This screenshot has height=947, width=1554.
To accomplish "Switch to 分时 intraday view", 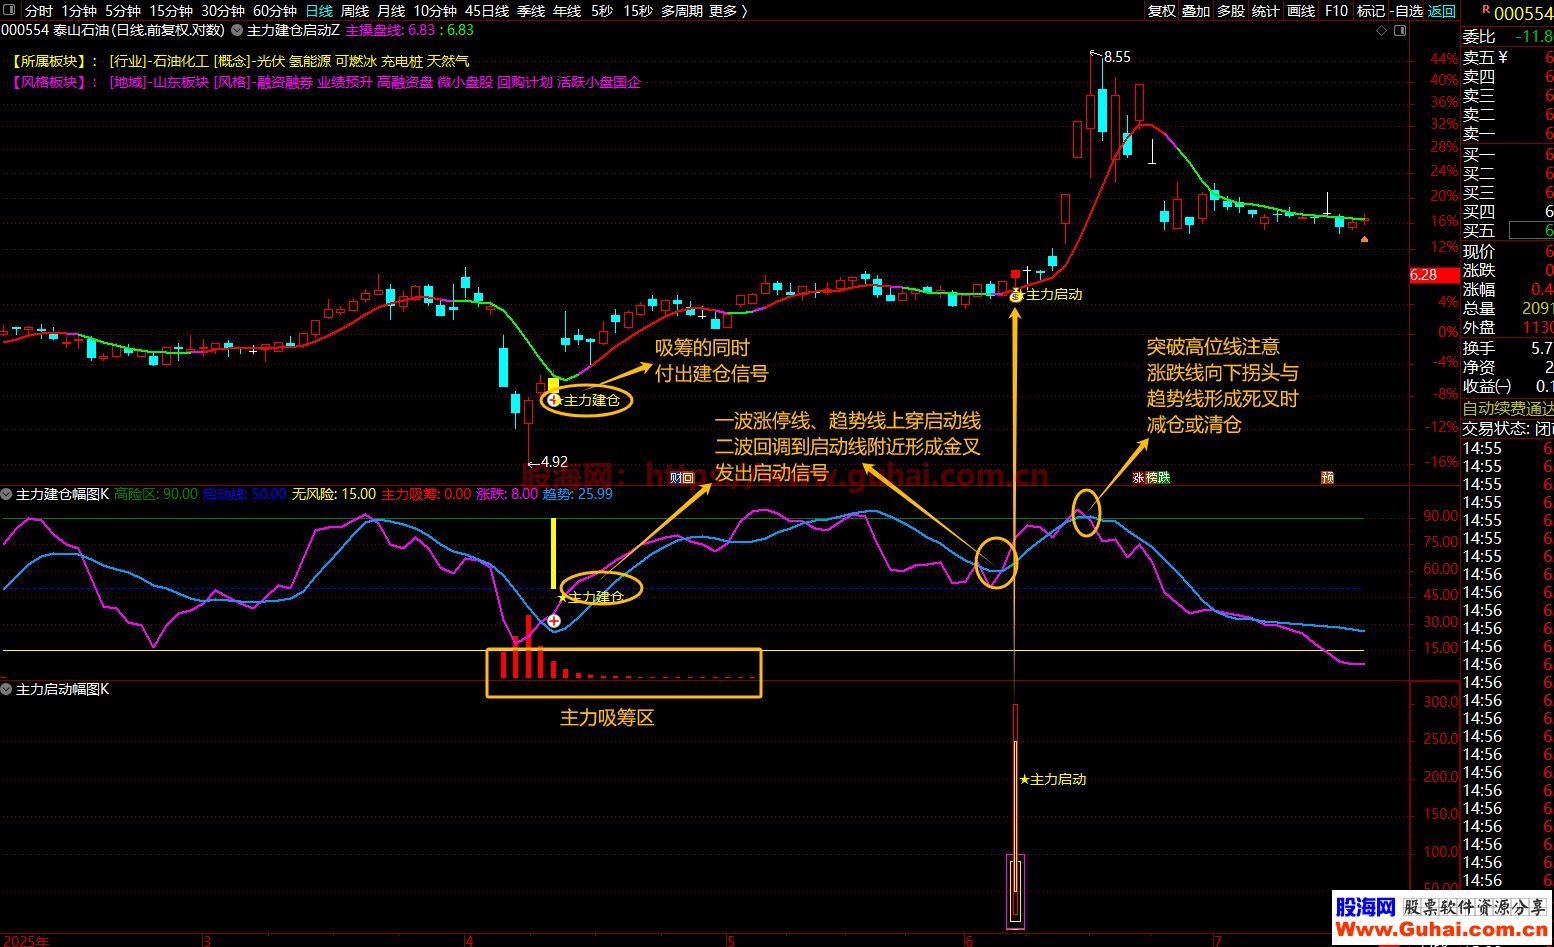I will 39,11.
